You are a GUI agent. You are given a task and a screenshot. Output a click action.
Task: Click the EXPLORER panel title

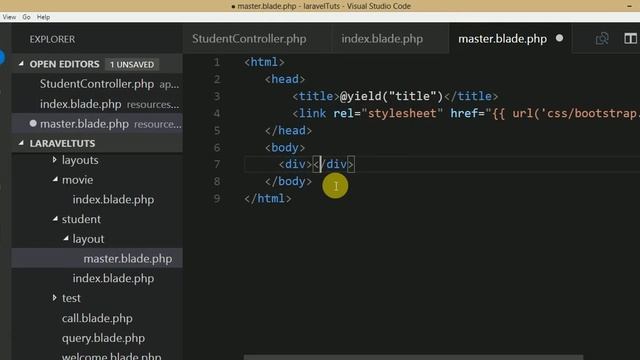pyautogui.click(x=52, y=39)
